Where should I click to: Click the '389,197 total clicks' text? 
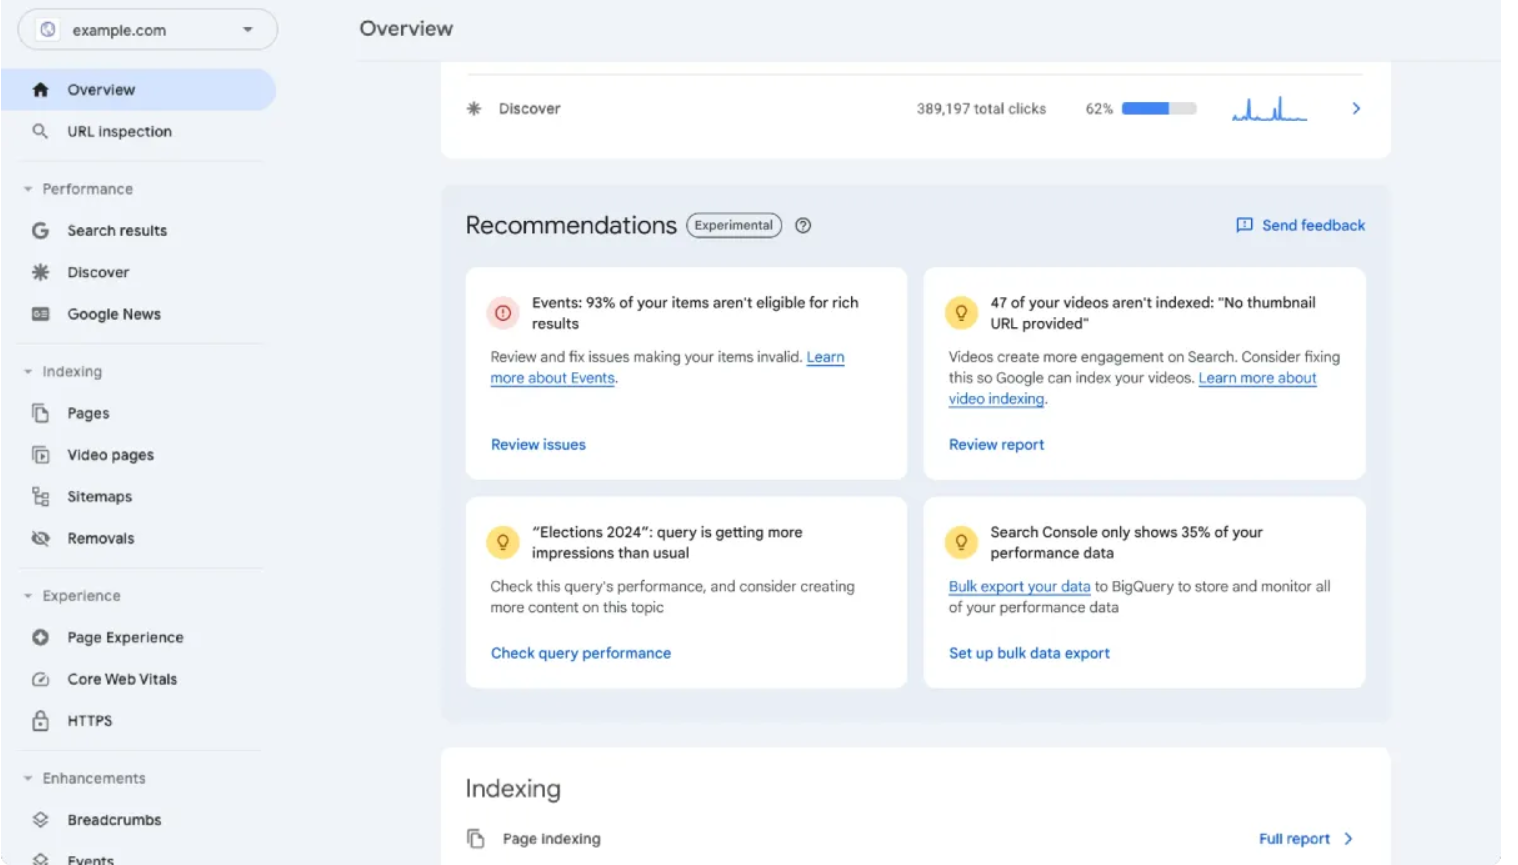981,109
